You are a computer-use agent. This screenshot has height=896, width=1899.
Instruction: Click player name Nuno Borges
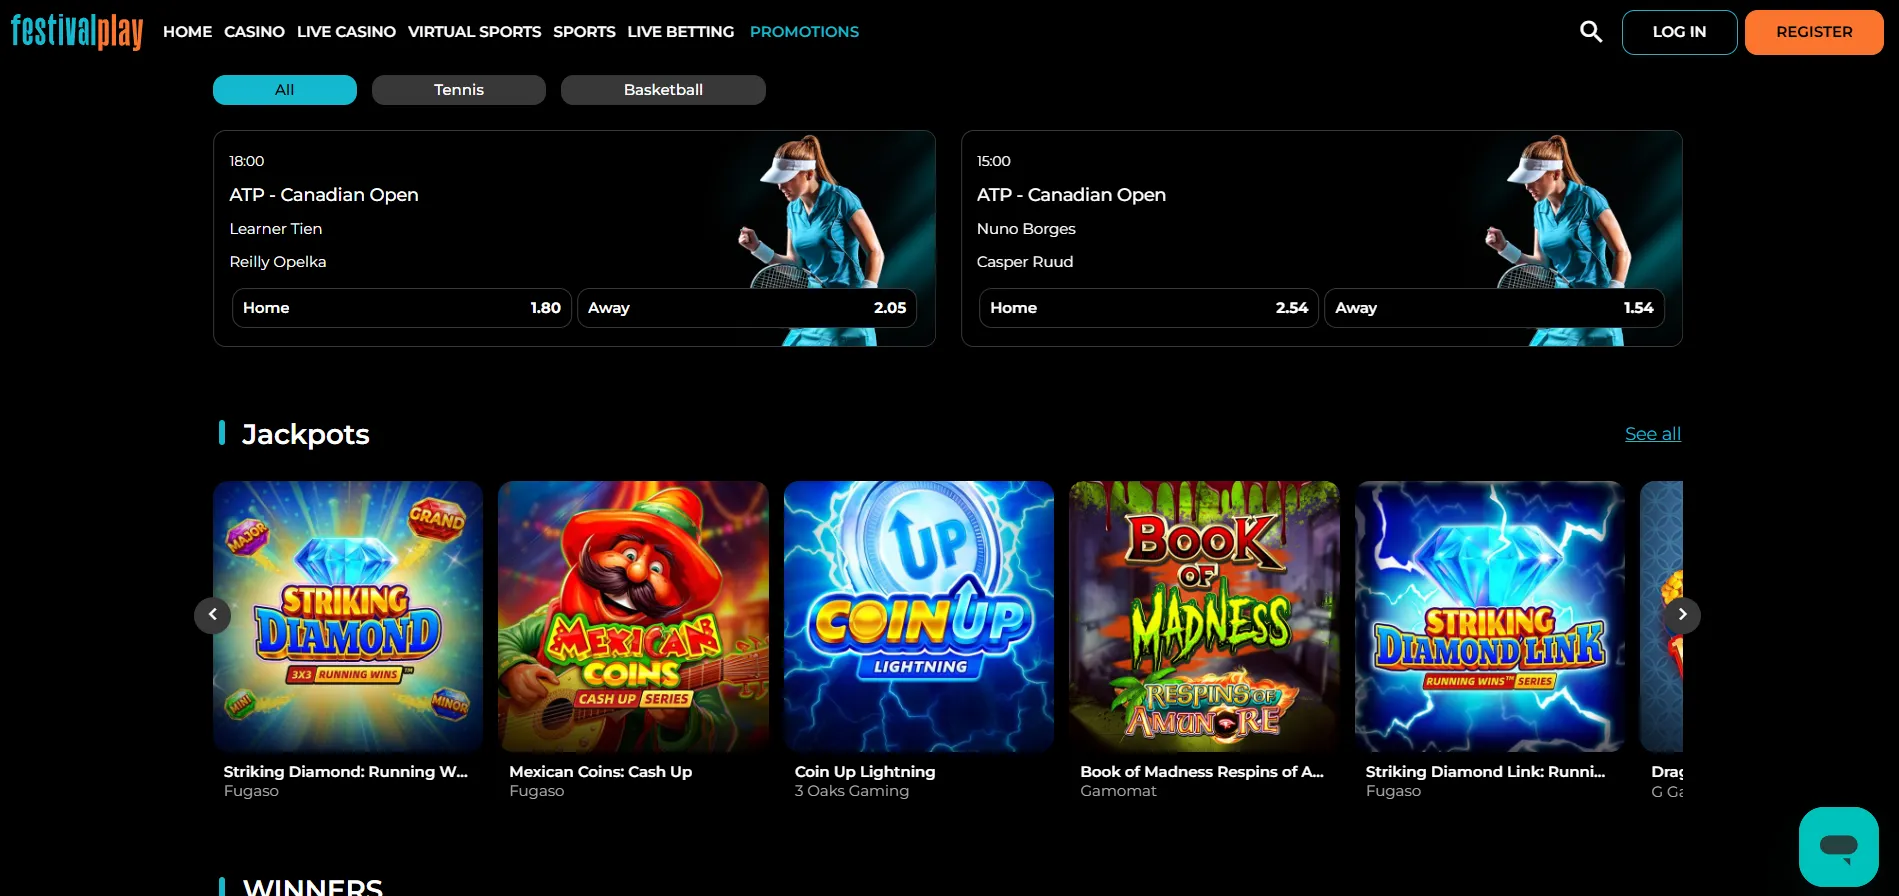pos(1026,229)
